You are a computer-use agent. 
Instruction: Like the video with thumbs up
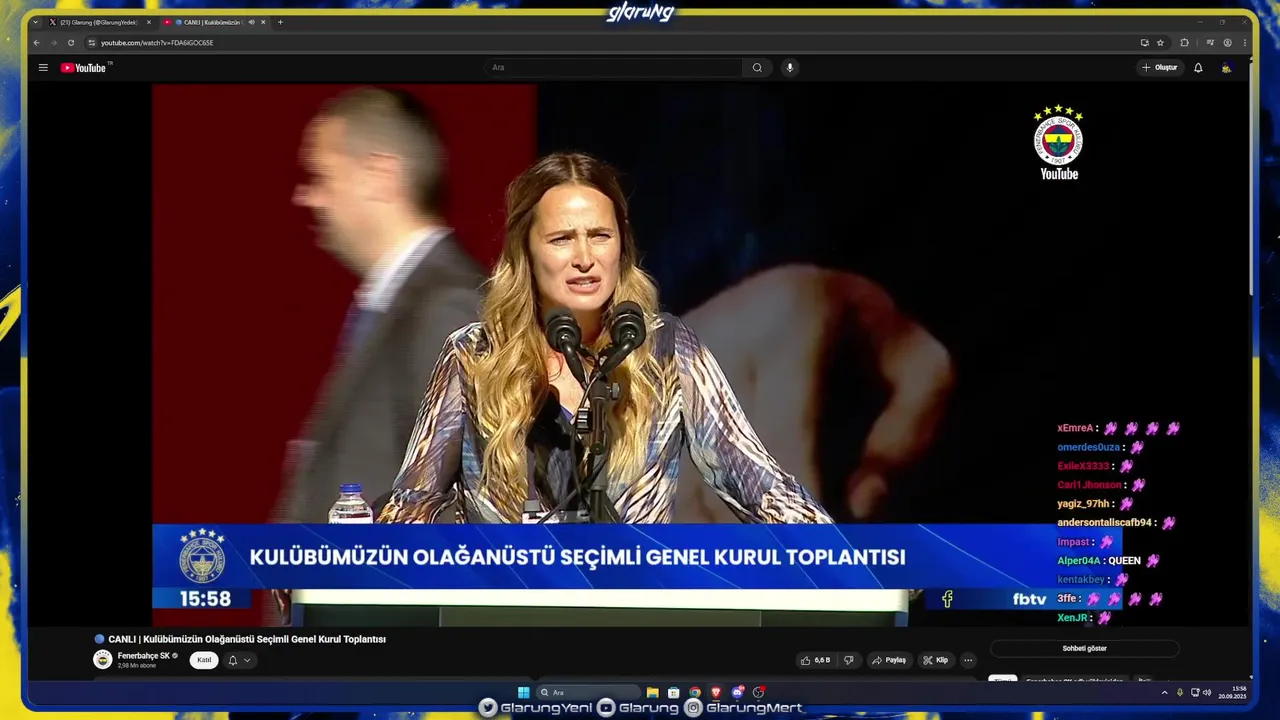(x=814, y=660)
